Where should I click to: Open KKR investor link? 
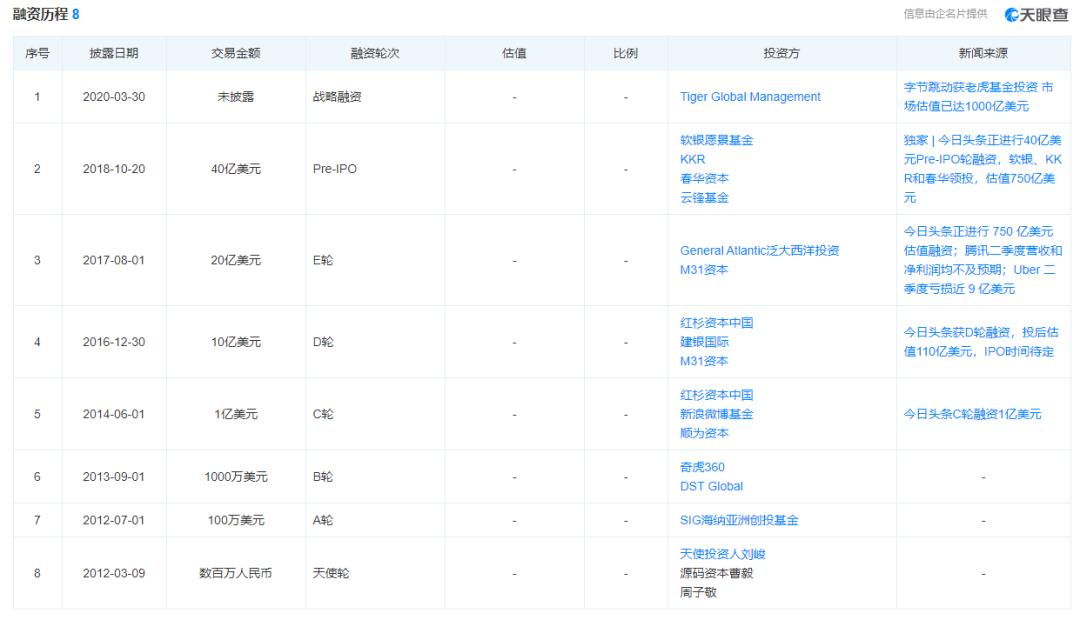pyautogui.click(x=692, y=160)
